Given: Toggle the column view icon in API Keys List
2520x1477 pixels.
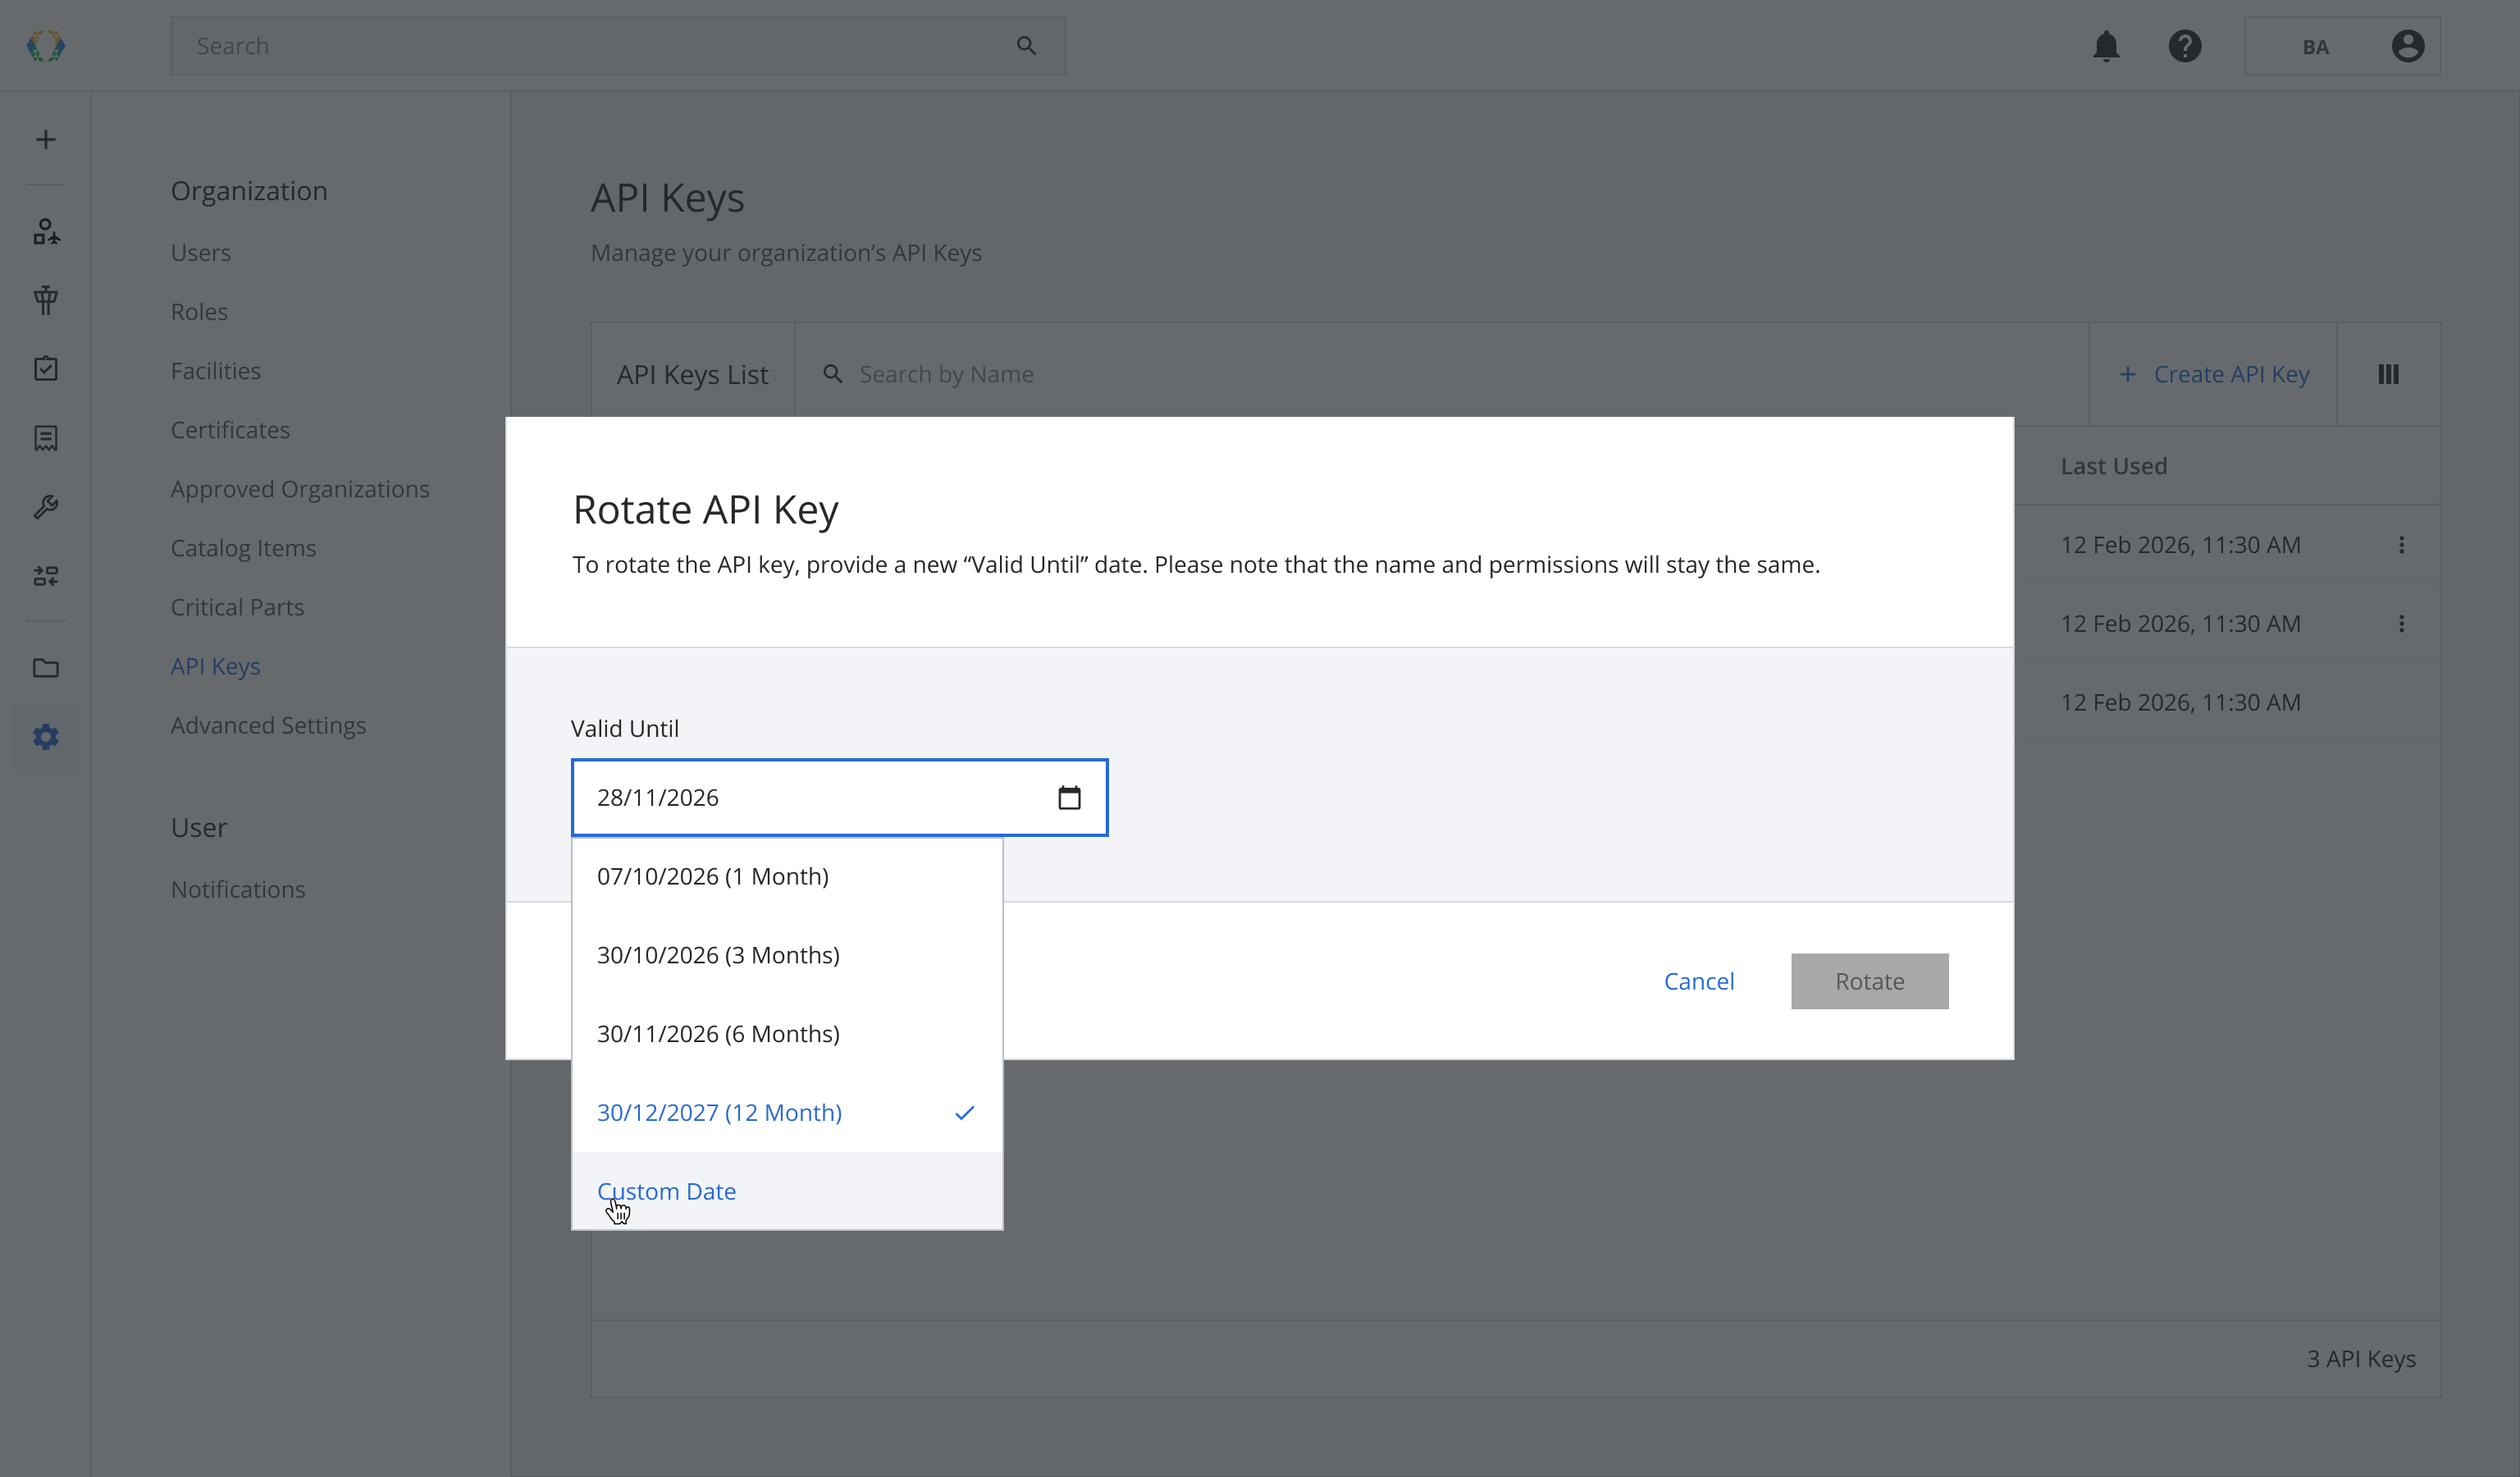Looking at the screenshot, I should tap(2388, 374).
